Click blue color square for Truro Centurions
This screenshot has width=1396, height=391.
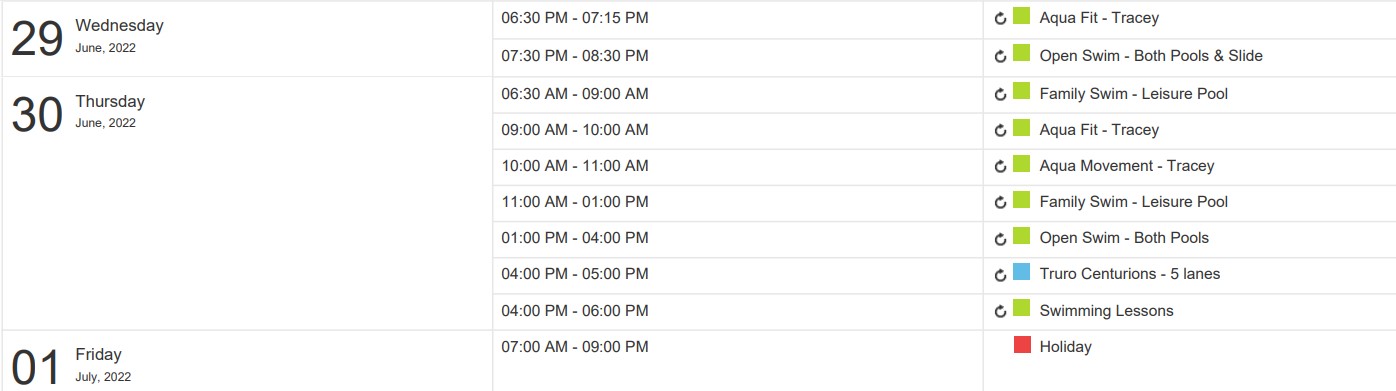point(1022,271)
